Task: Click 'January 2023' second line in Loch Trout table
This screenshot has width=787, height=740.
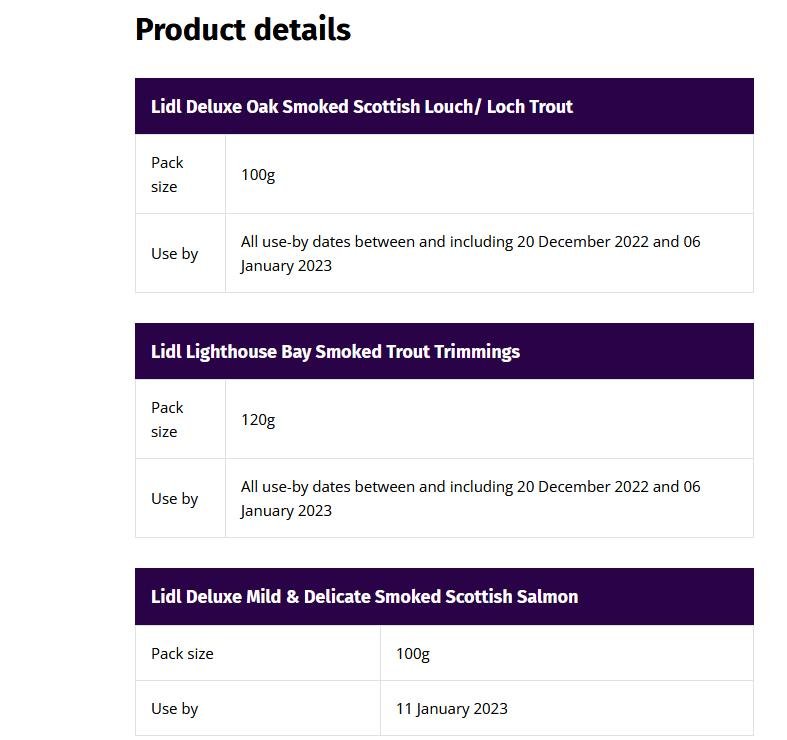Action: [x=286, y=266]
